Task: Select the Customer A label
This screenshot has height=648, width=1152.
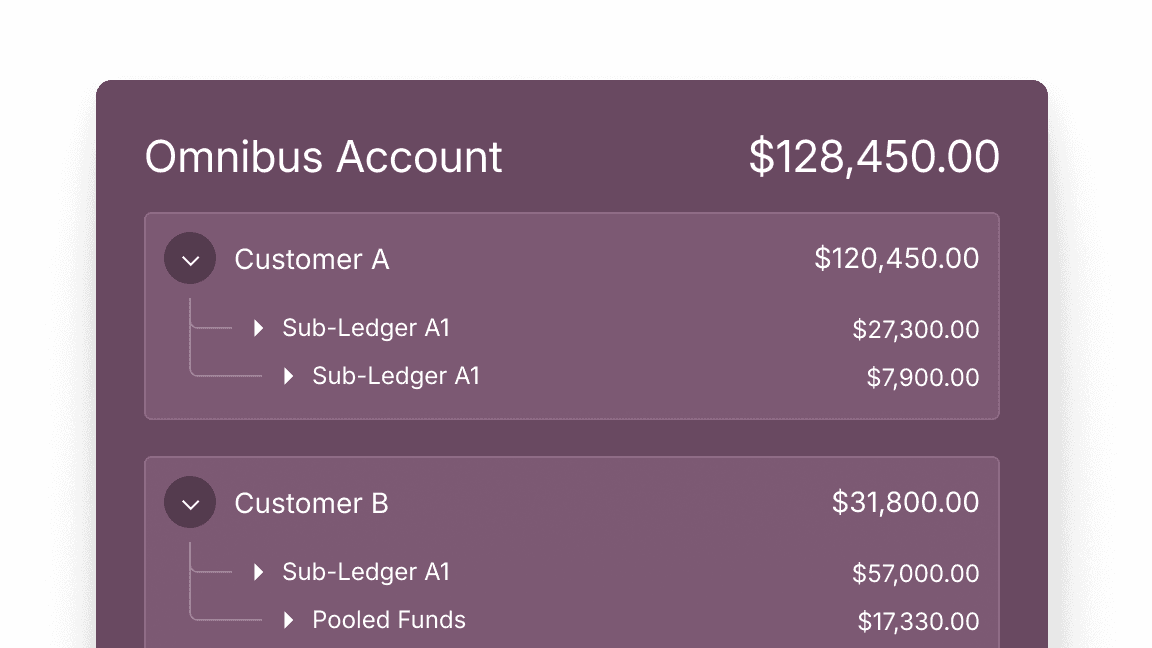Action: (x=311, y=259)
